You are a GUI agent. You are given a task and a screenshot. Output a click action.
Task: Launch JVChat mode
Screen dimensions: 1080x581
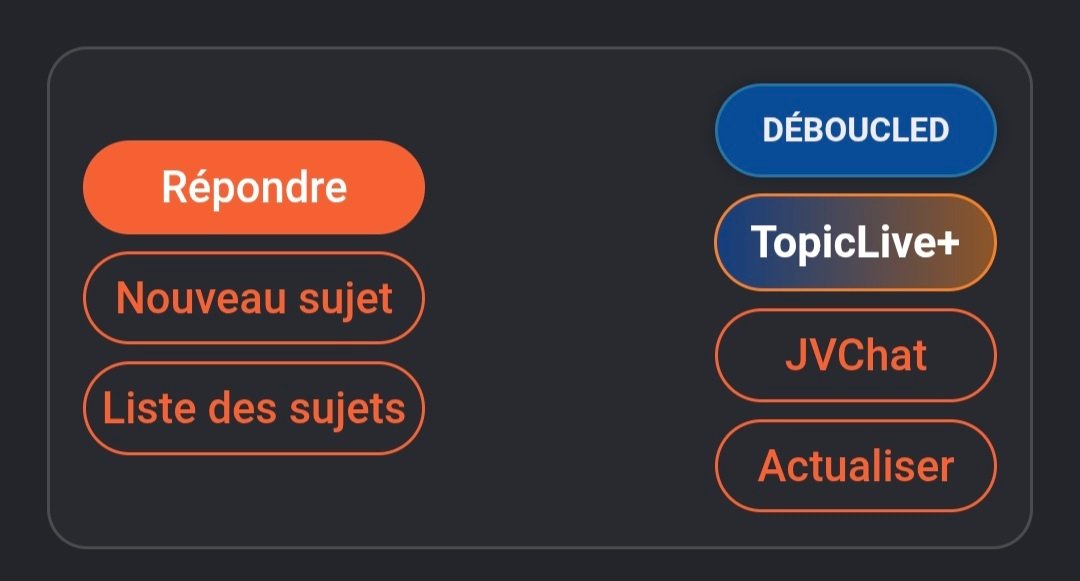pyautogui.click(x=856, y=355)
